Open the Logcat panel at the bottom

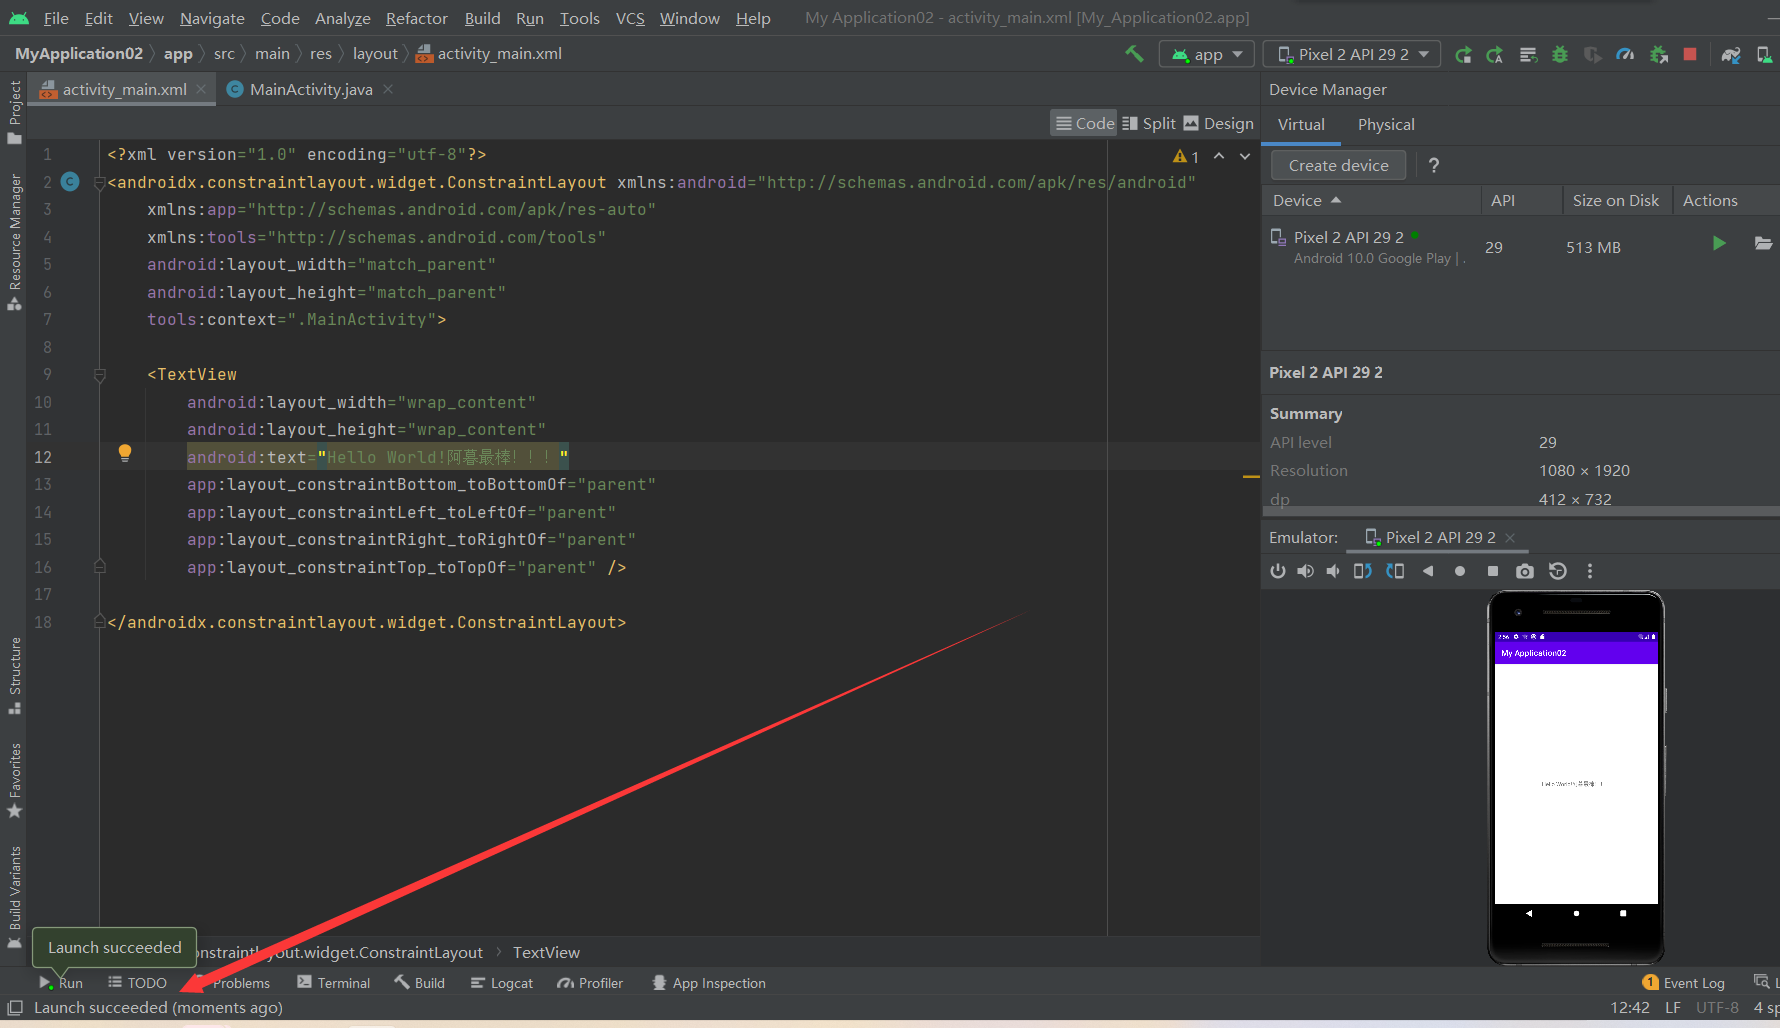(501, 982)
